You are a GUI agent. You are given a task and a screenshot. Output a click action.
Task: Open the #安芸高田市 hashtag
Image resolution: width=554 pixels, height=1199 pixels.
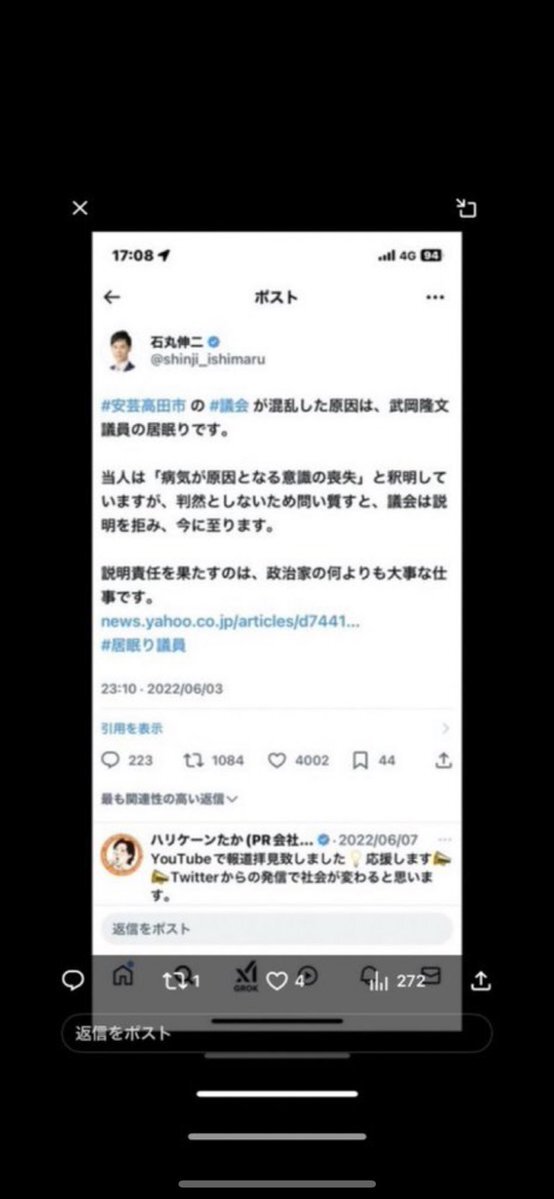click(143, 406)
